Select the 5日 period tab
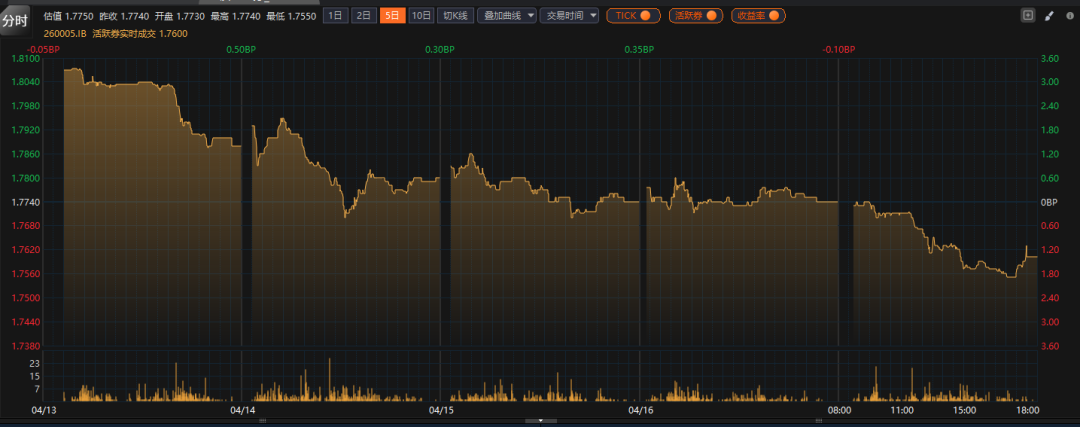1080x427 pixels. (x=392, y=15)
